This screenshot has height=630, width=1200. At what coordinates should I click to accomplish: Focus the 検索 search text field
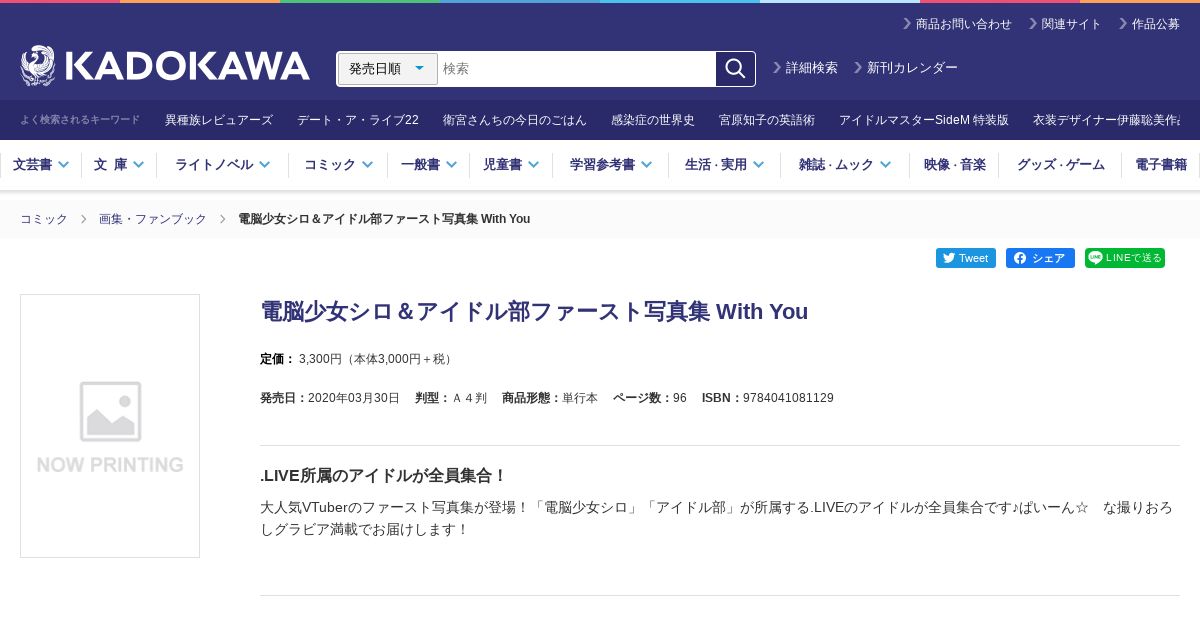click(577, 69)
